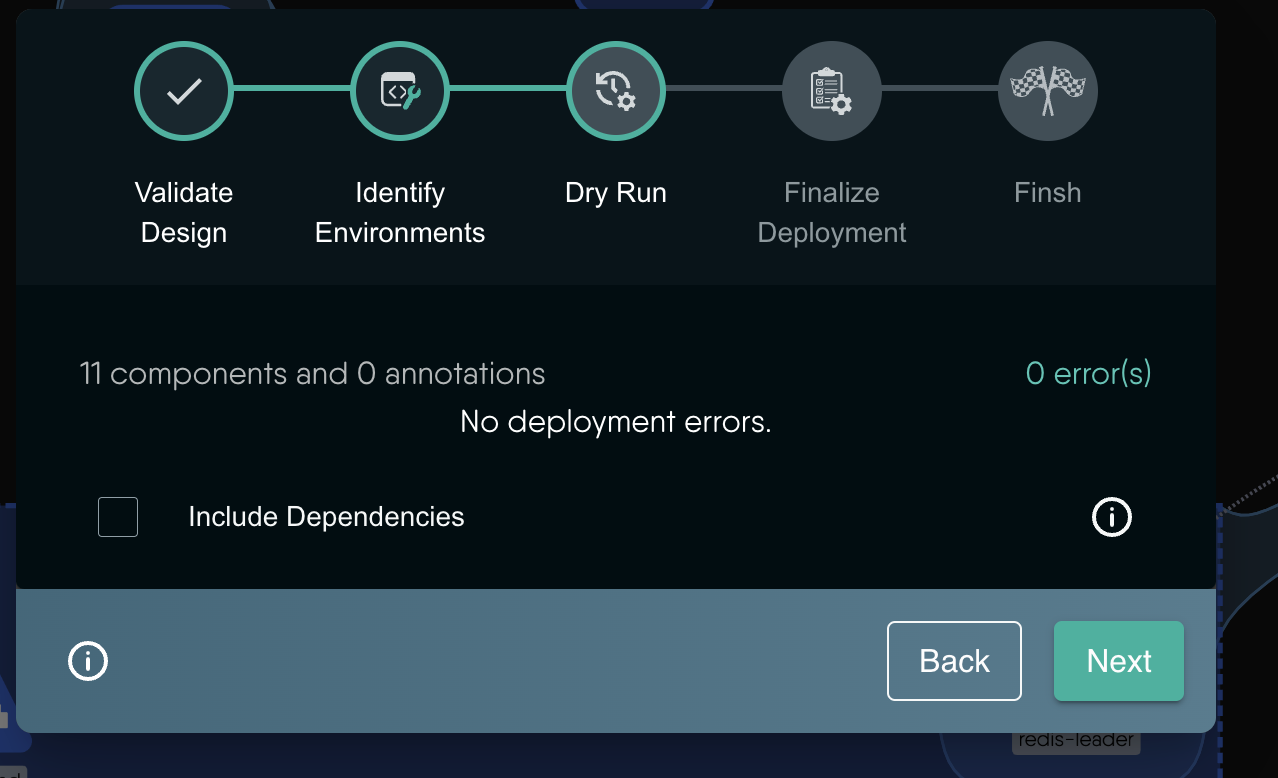The width and height of the screenshot is (1278, 778).
Task: Click the info icon in the bottom-left footer
Action: coord(87,661)
